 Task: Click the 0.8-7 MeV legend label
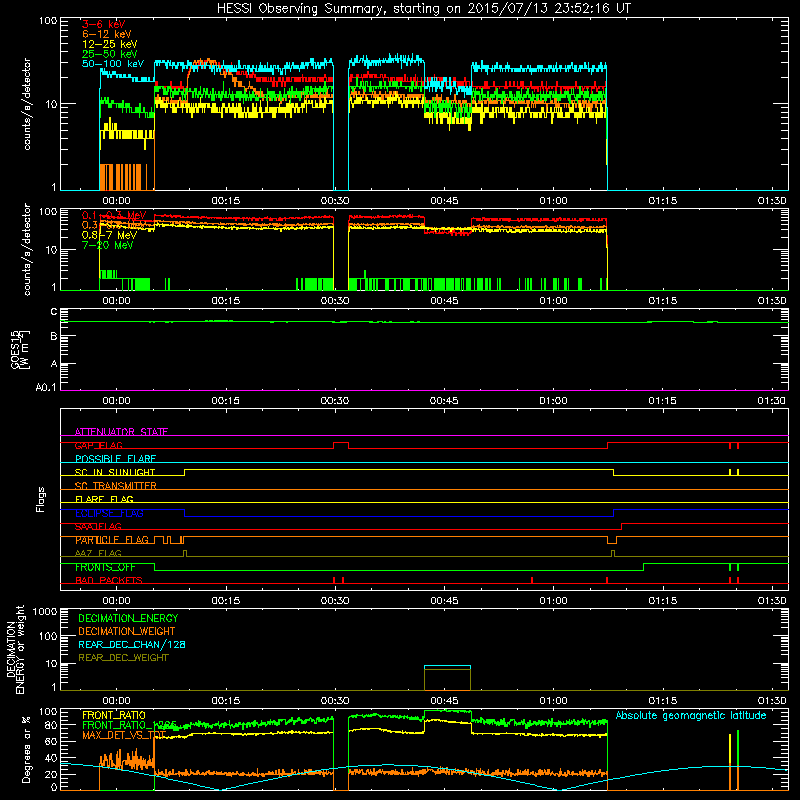point(109,235)
